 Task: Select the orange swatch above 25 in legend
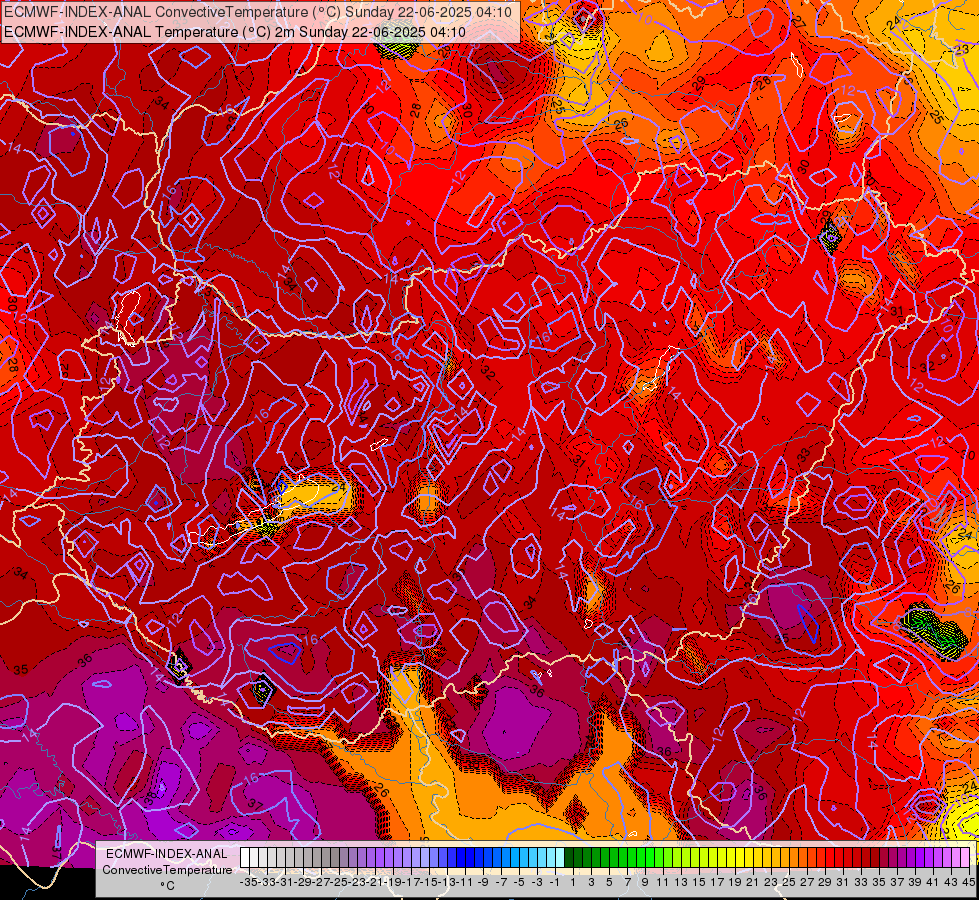click(785, 858)
